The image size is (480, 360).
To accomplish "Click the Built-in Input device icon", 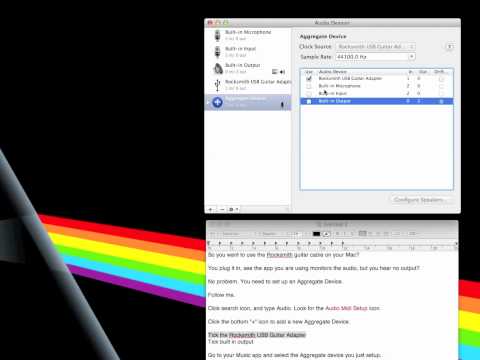I will (x=217, y=52).
